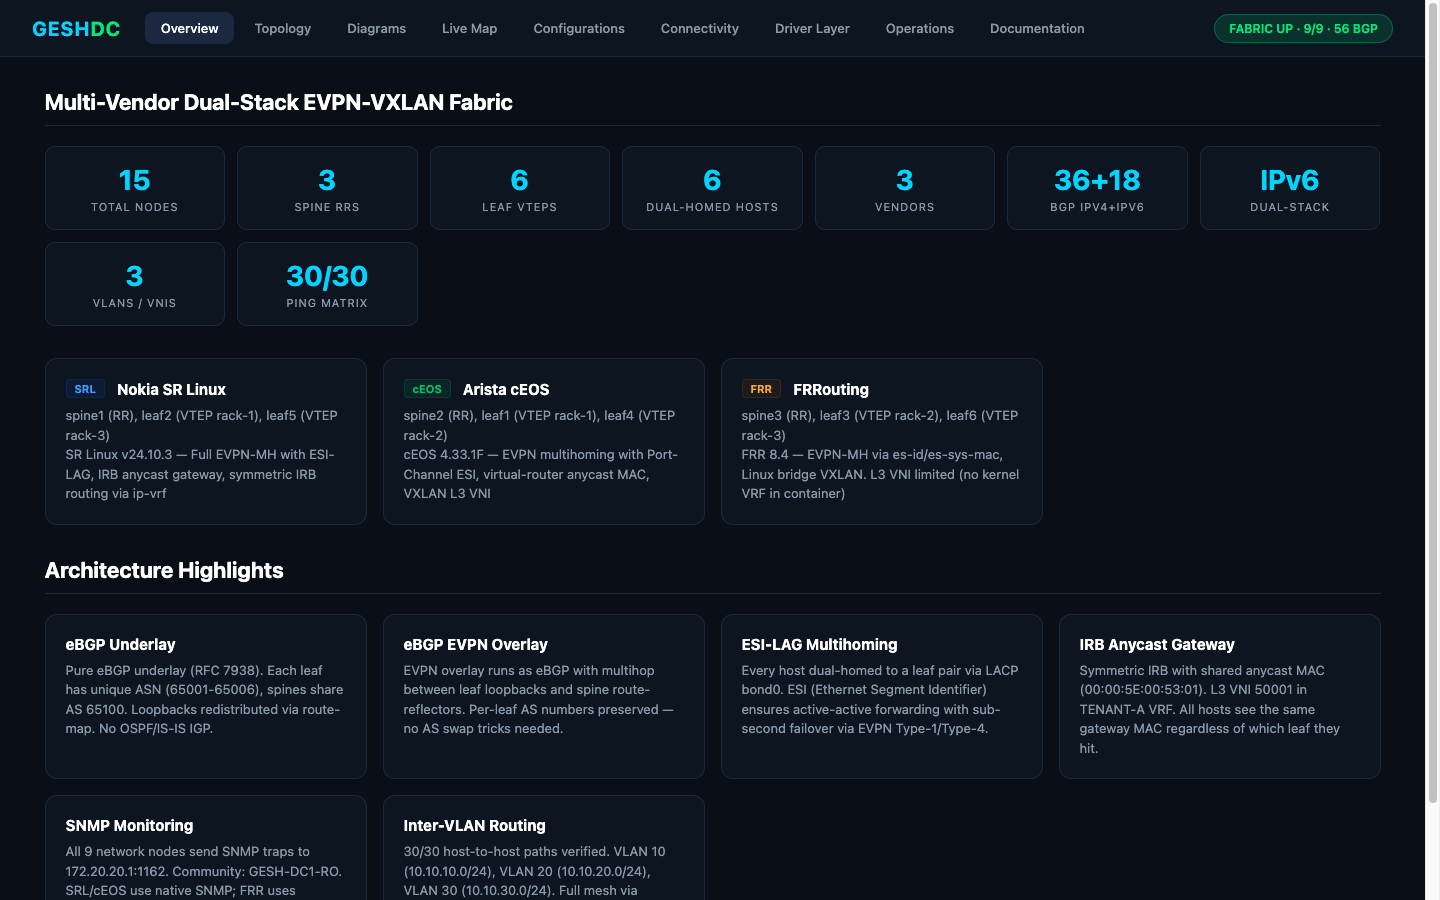Click the FABRIC UP status badge
1440x900 pixels.
(1303, 28)
